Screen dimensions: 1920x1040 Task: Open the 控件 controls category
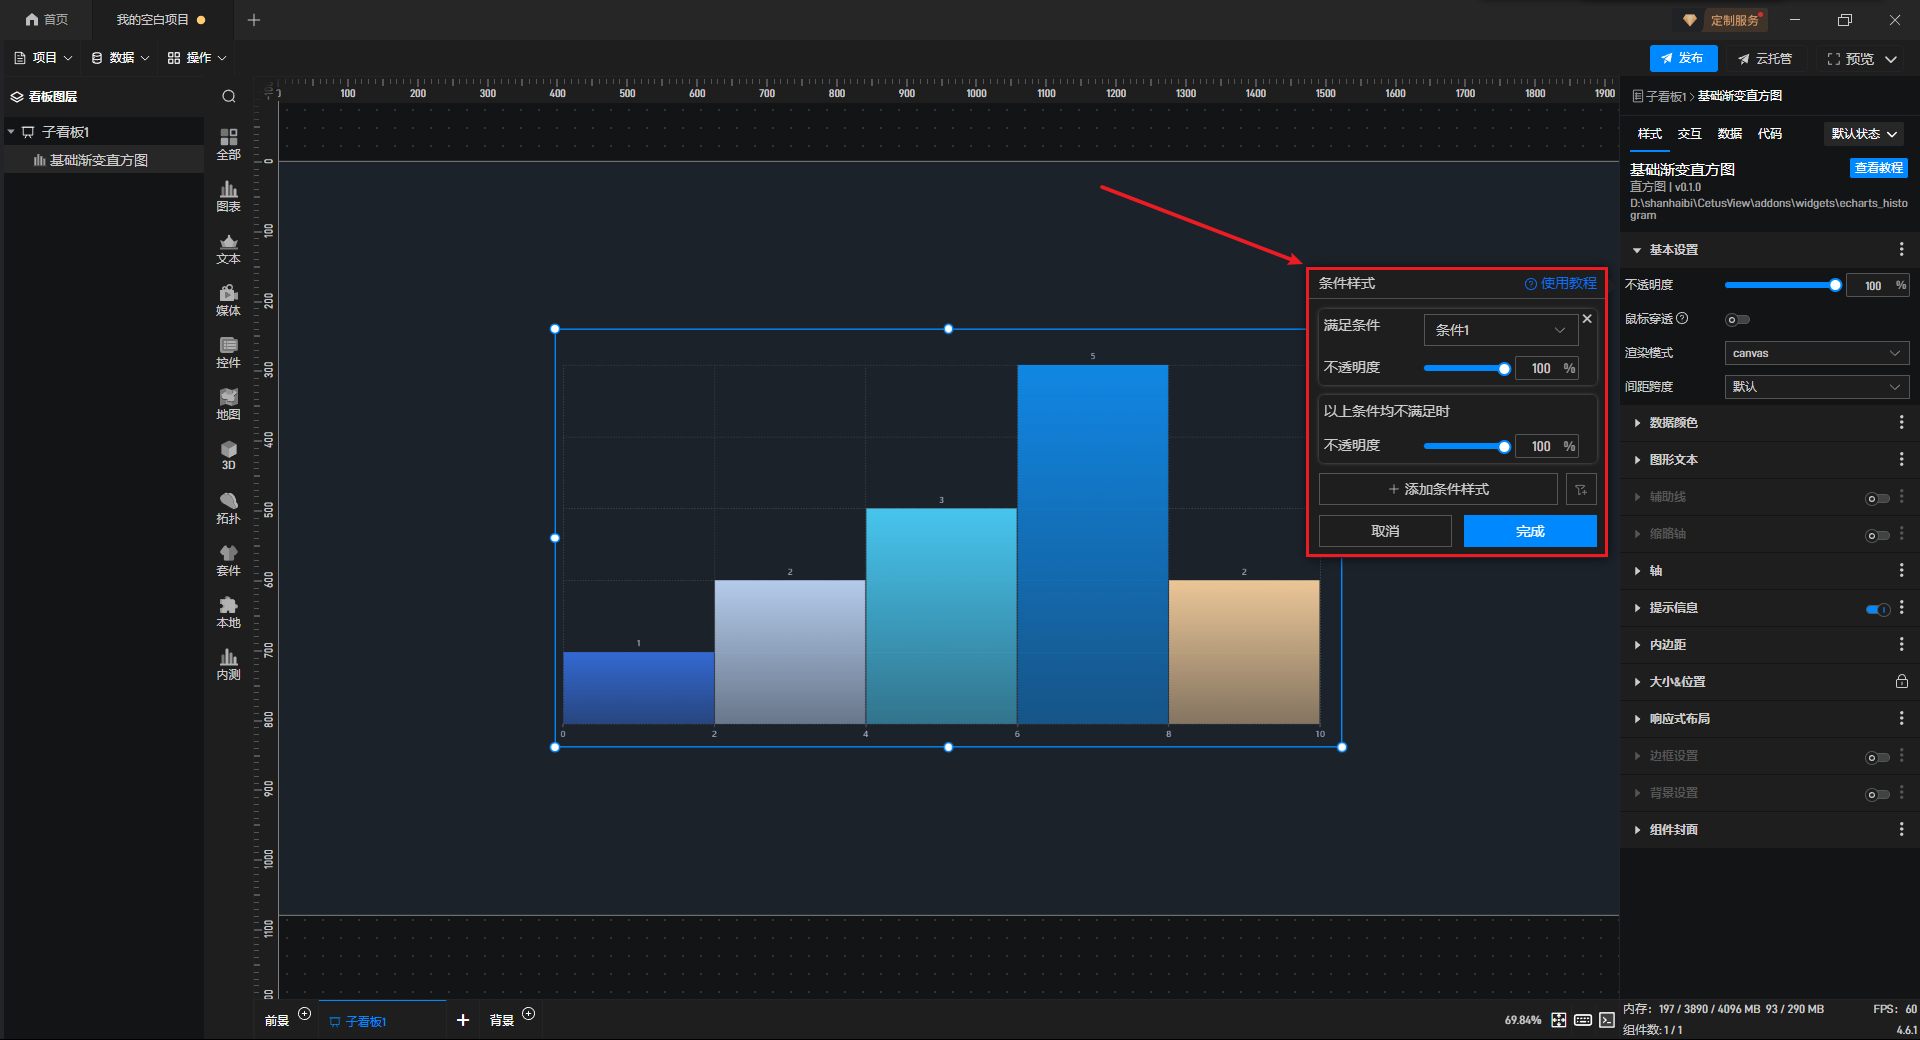click(x=229, y=352)
